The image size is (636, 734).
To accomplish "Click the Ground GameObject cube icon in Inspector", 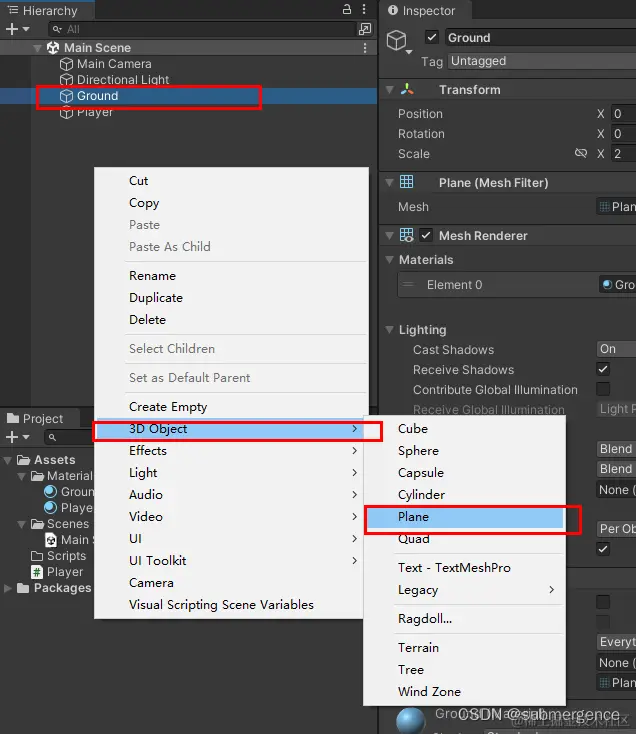I will pos(397,40).
